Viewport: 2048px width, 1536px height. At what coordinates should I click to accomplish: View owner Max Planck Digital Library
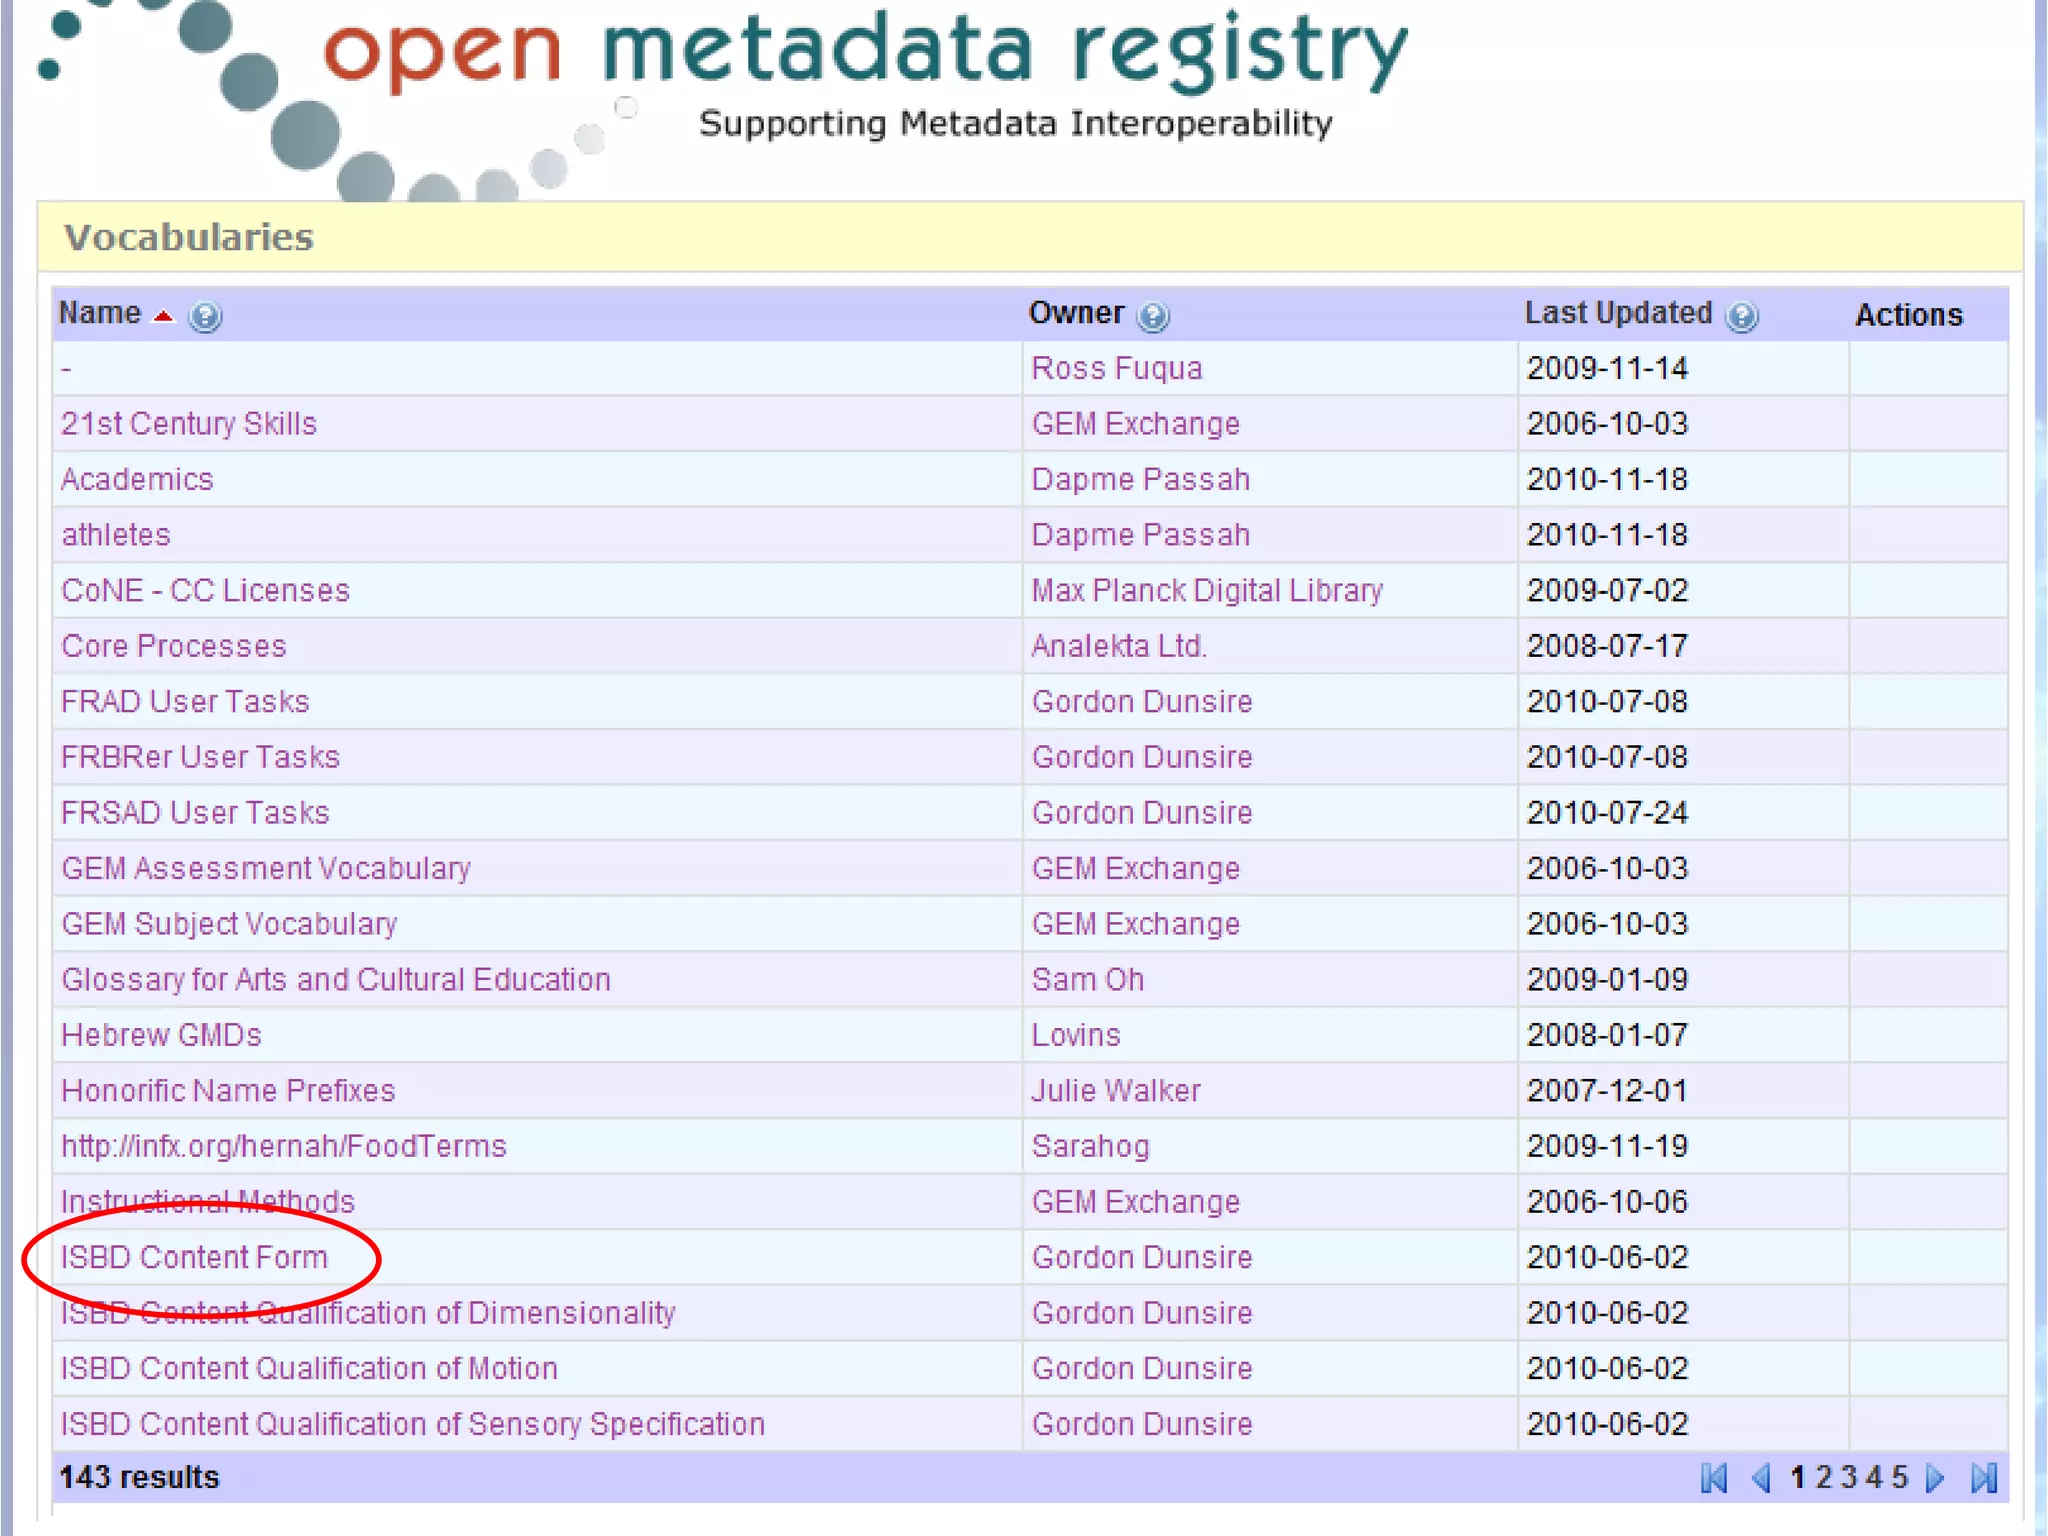tap(1206, 591)
